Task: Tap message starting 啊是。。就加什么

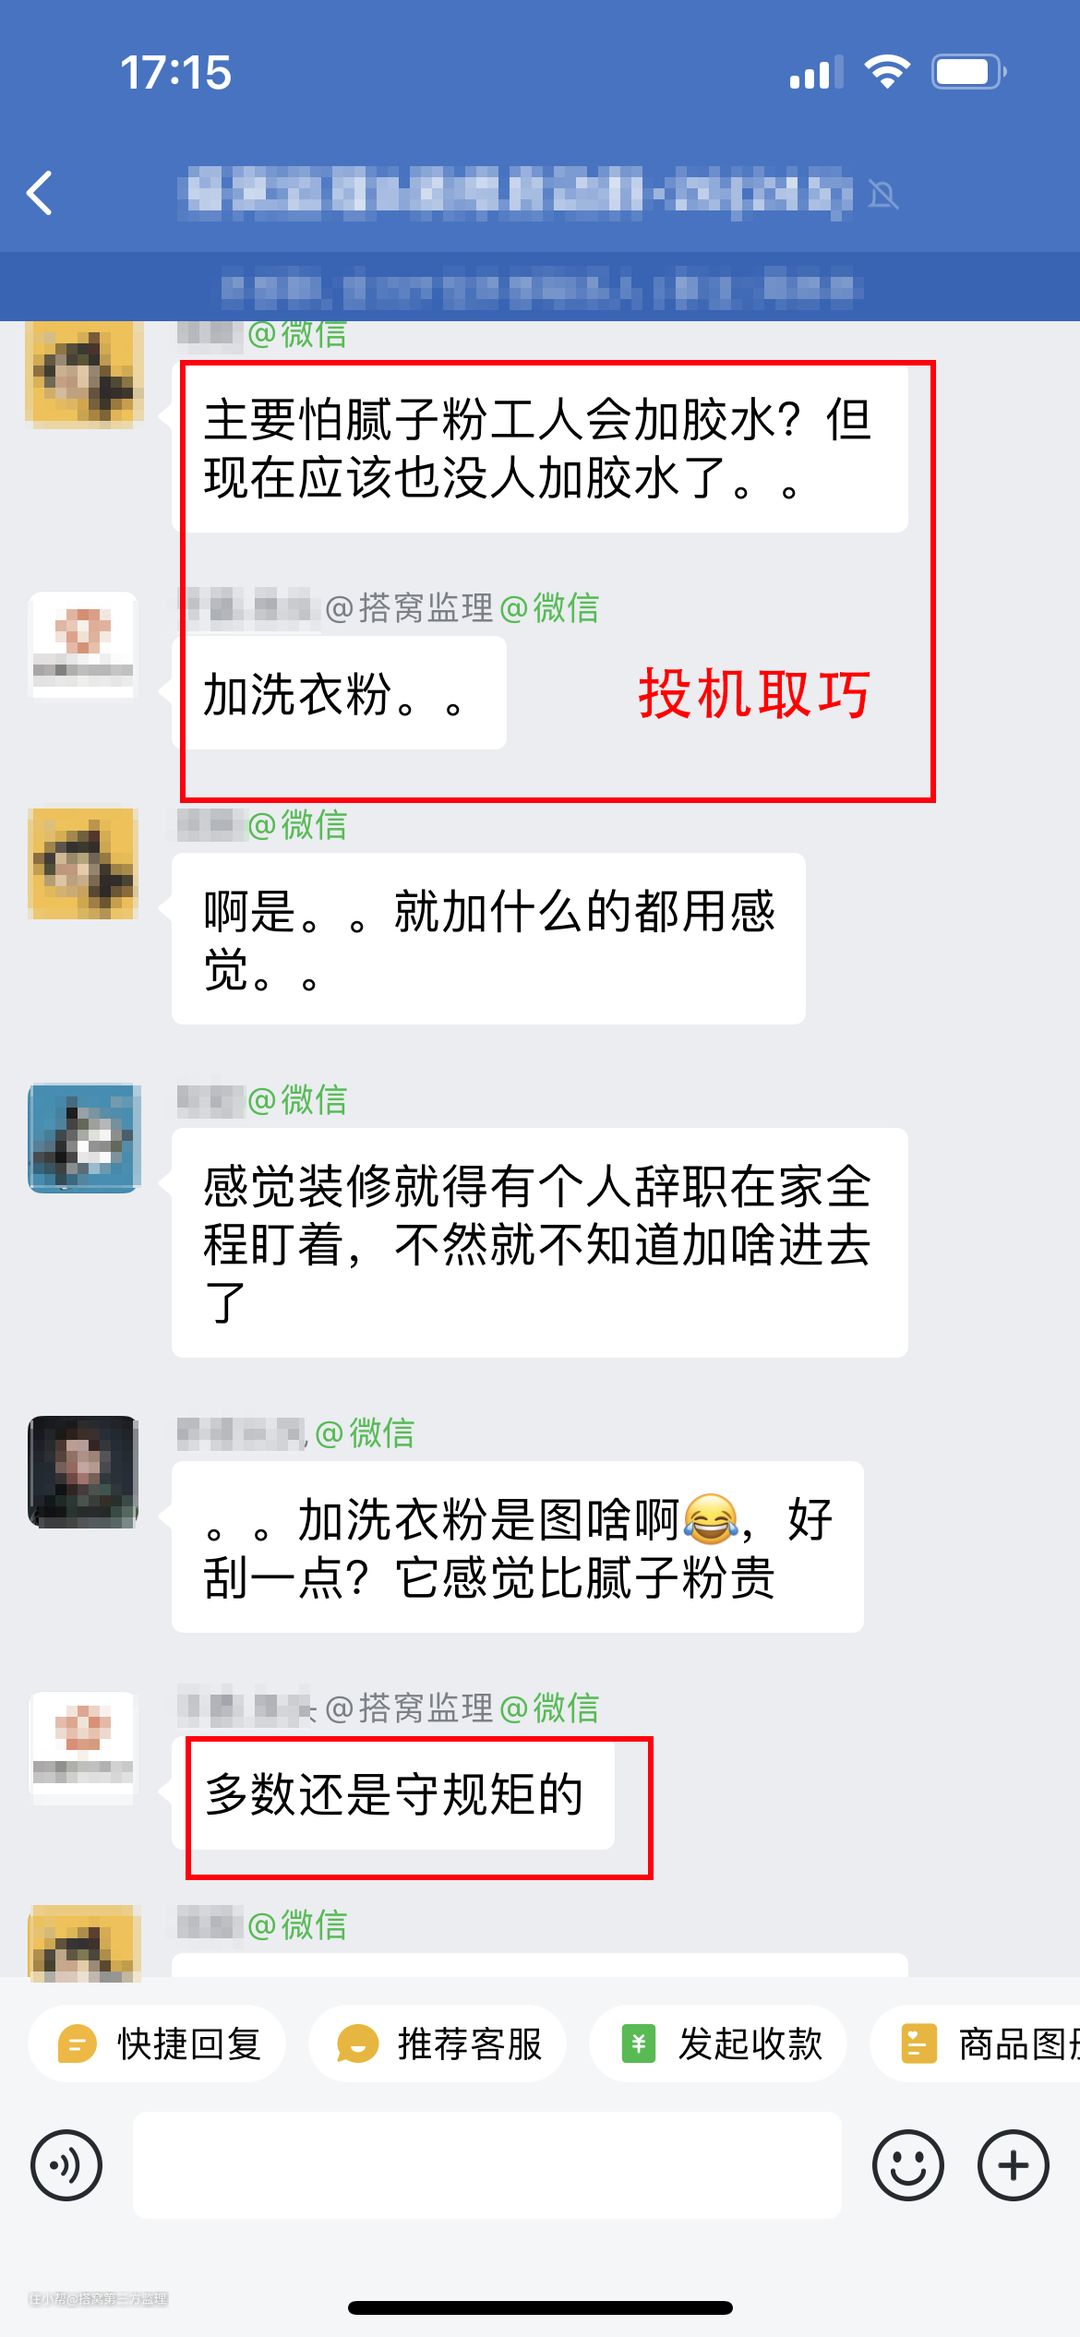Action: click(488, 938)
